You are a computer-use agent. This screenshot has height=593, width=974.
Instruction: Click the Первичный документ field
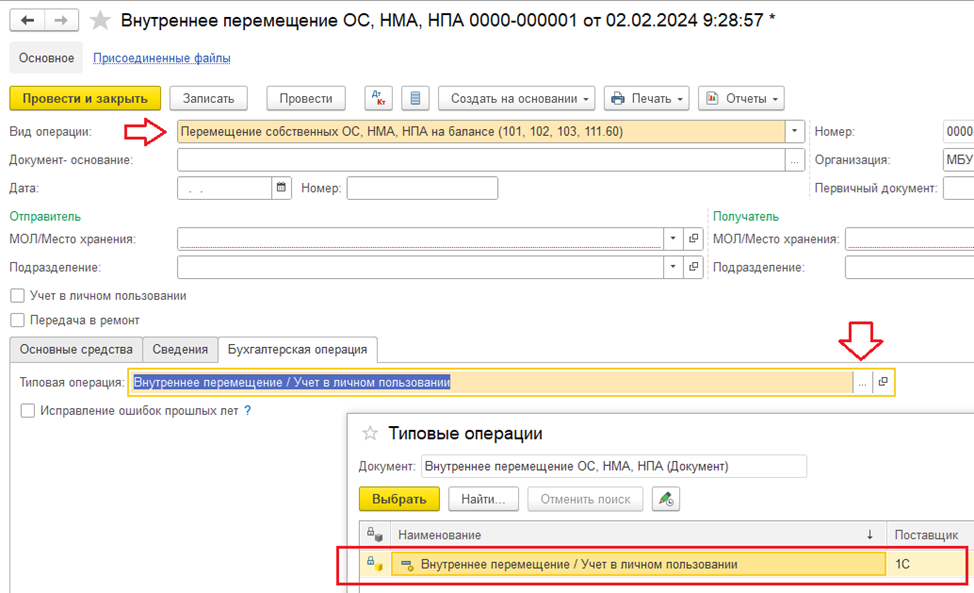coord(958,188)
